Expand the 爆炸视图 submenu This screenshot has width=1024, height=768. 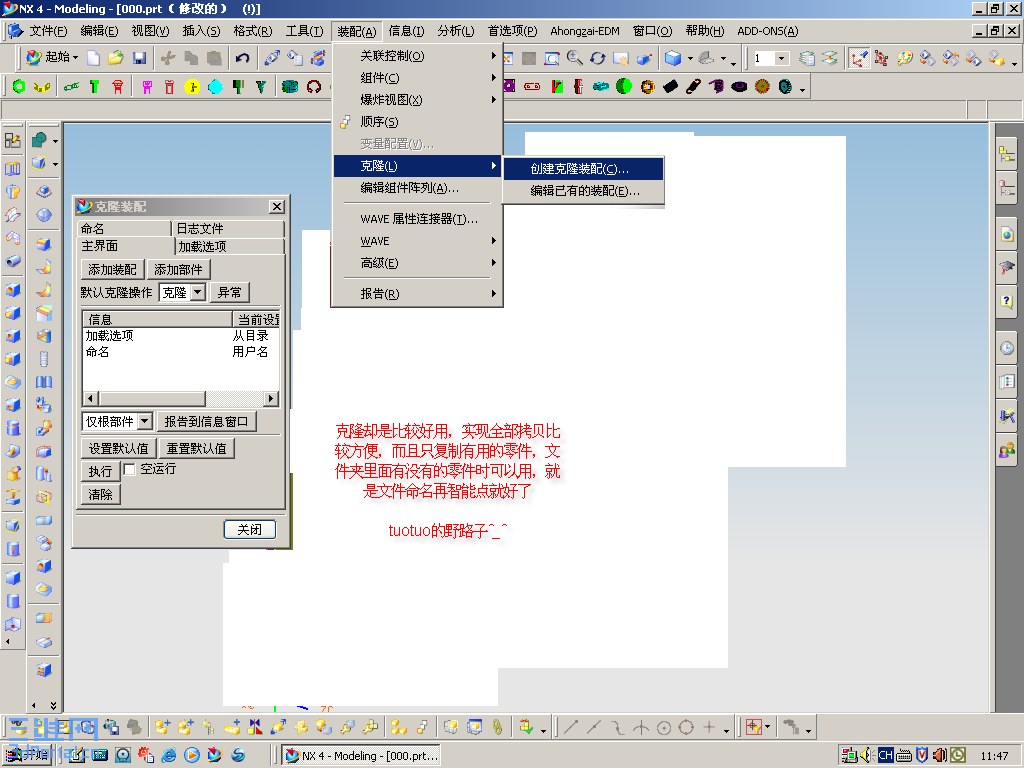tap(417, 100)
